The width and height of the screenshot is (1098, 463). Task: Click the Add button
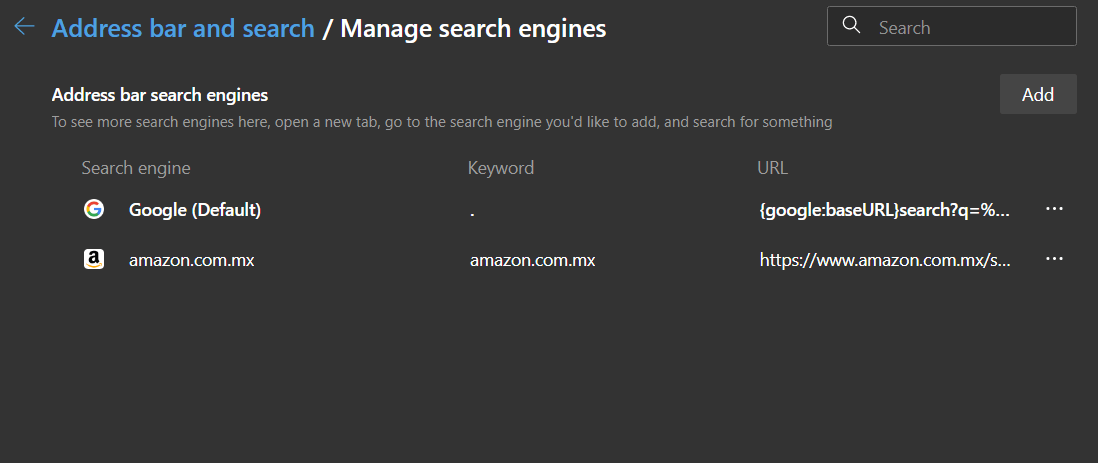(x=1037, y=94)
